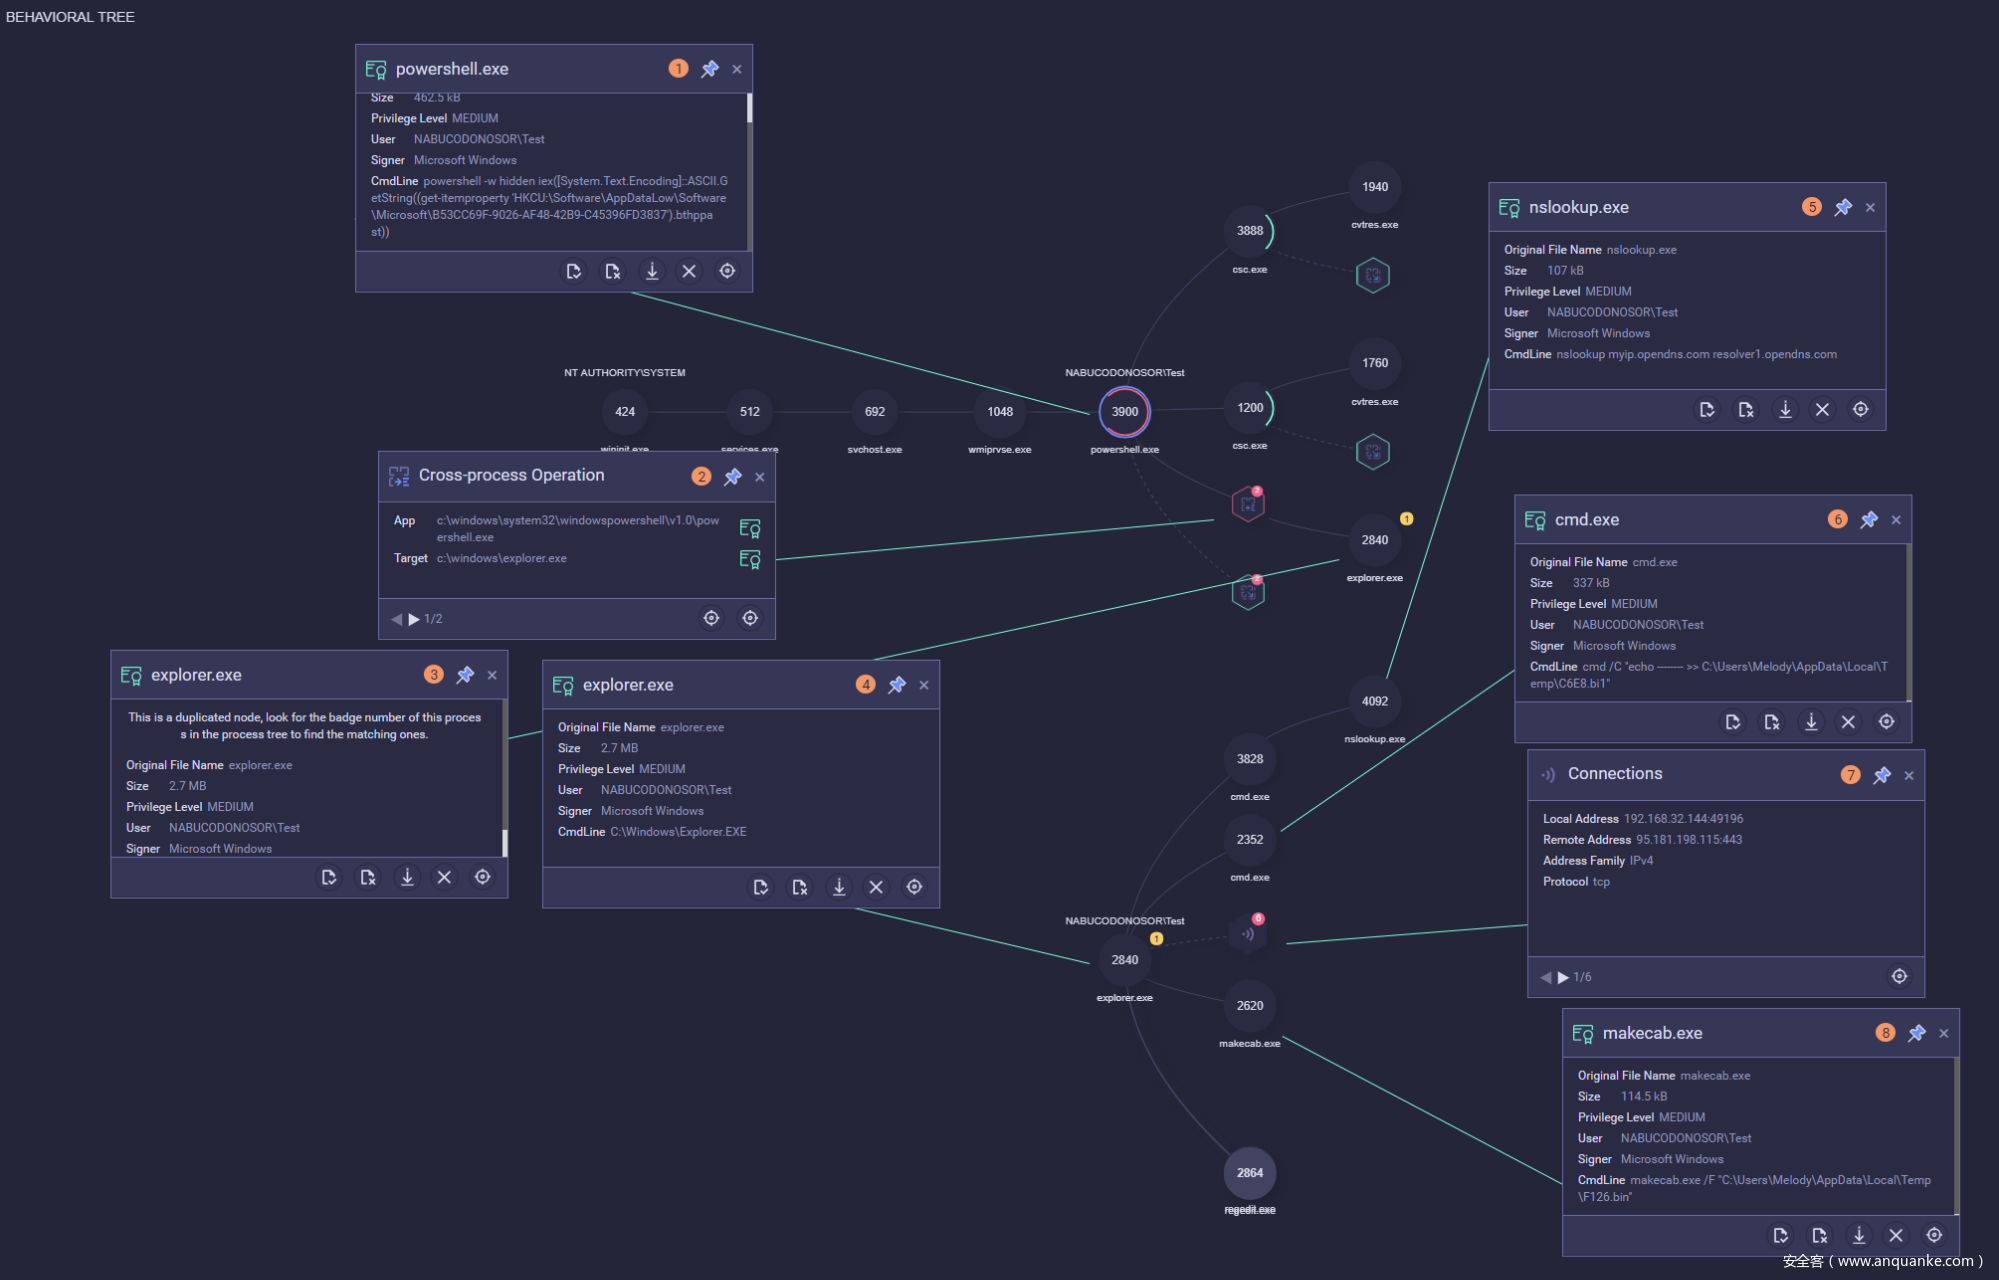Pin the powershell.exe details card

(710, 69)
